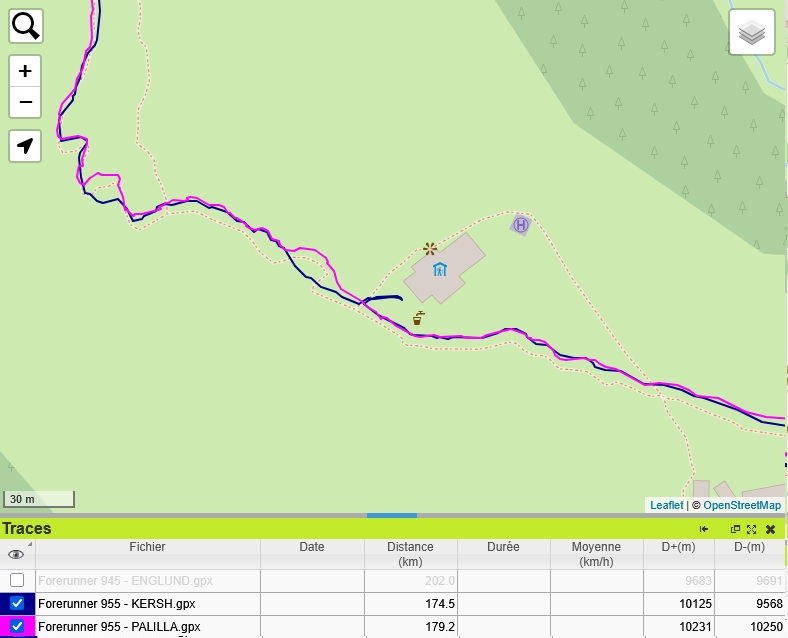Hide the Forerunner 955 - PALILLA.gpx trace
Viewport: 788px width, 638px height.
[17, 627]
